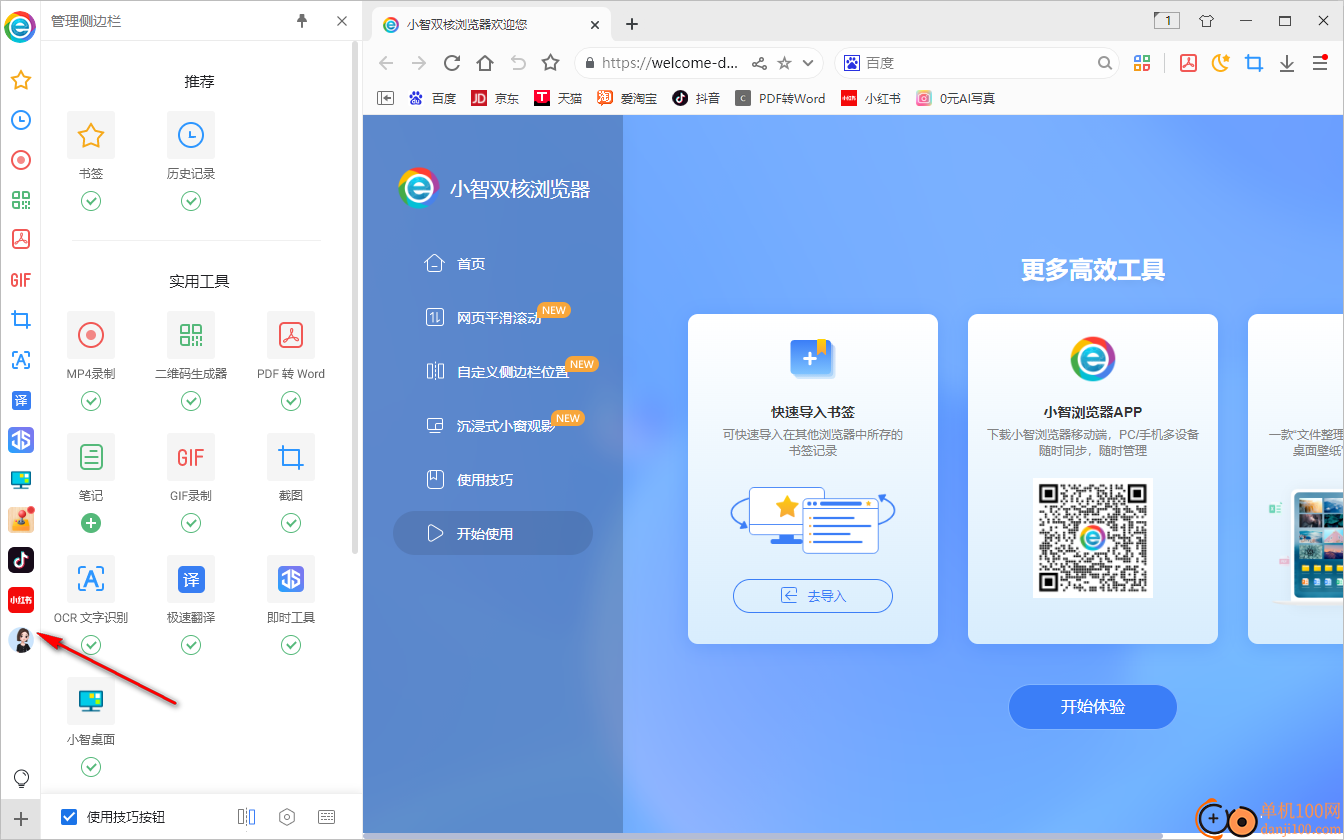Select 开始使用 in welcome menu

493,534
